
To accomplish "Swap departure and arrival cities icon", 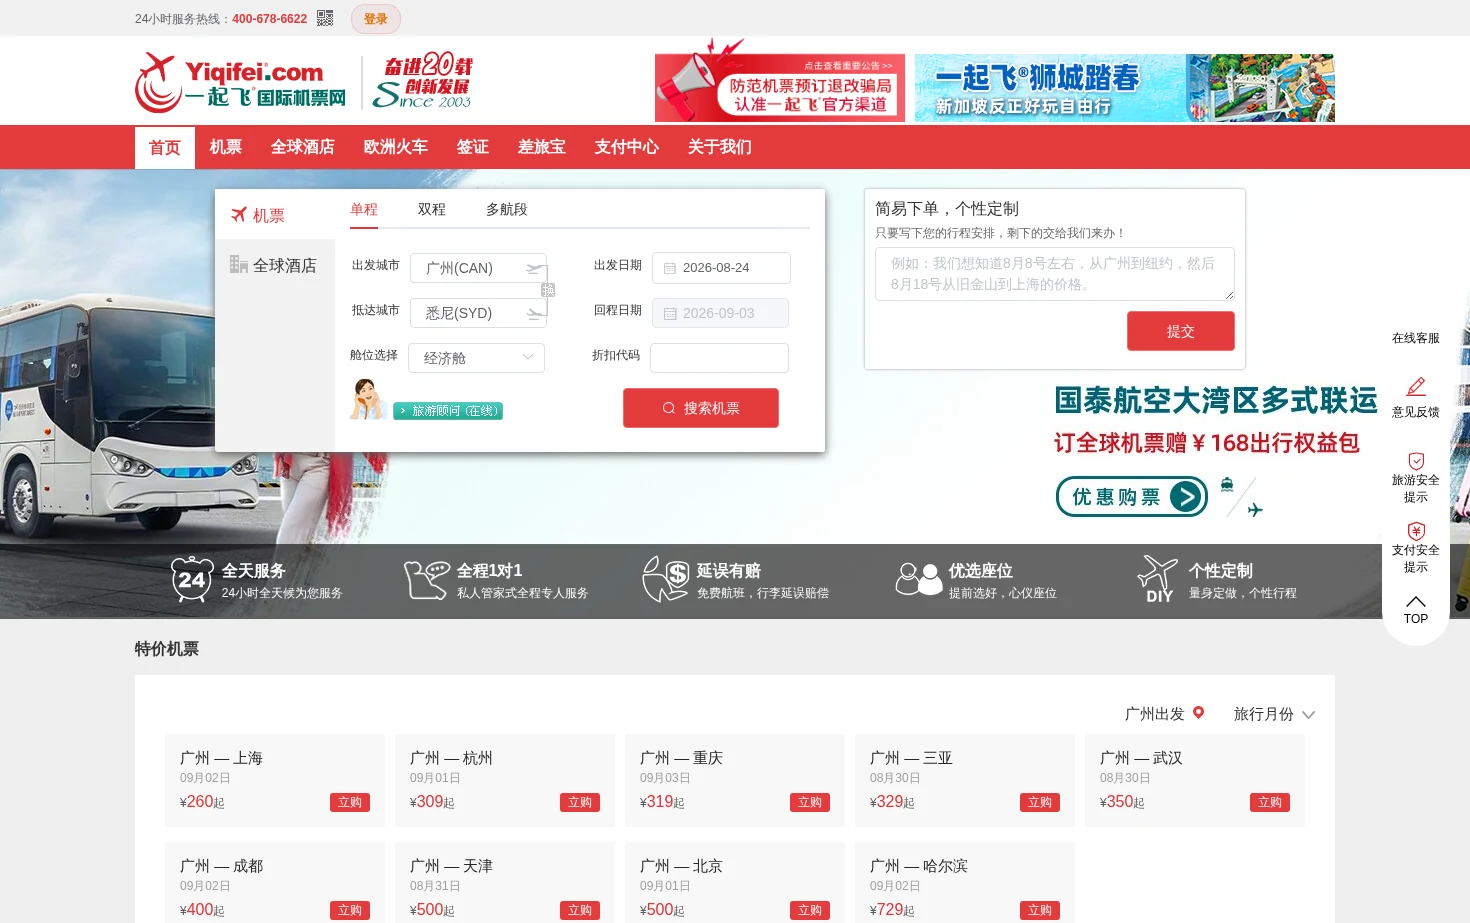I will tap(548, 290).
